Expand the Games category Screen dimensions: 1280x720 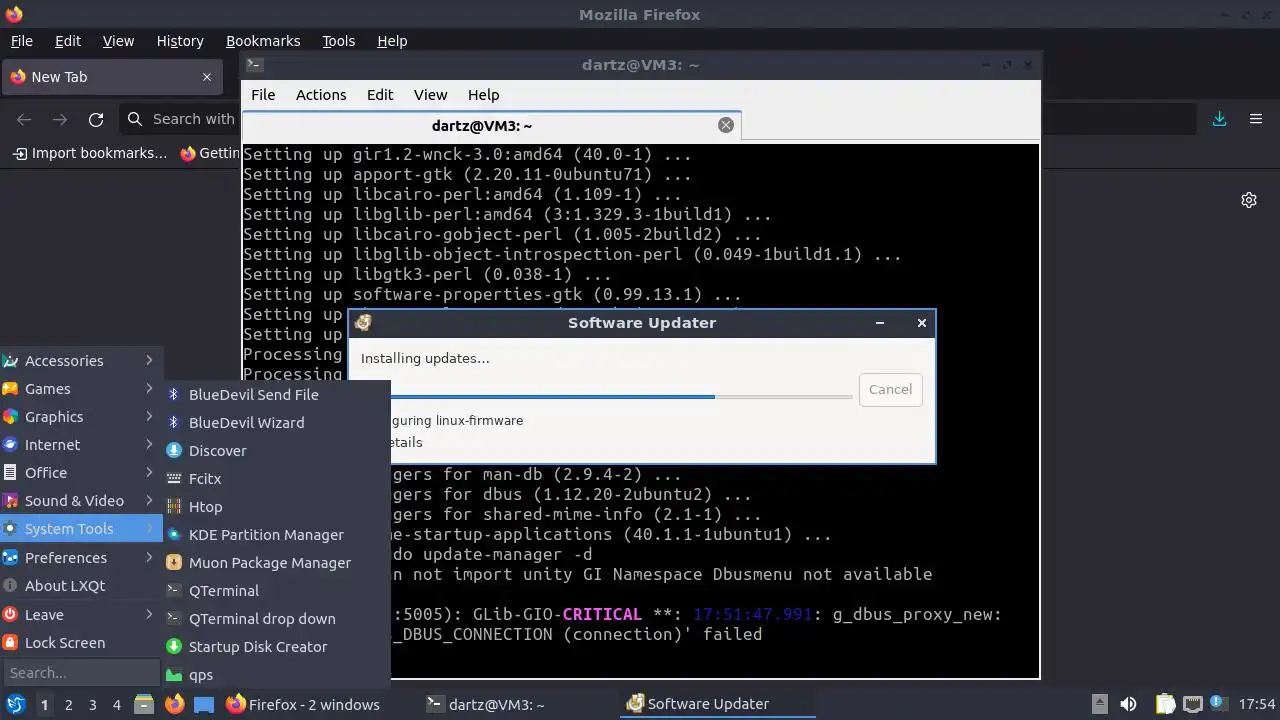coord(82,389)
